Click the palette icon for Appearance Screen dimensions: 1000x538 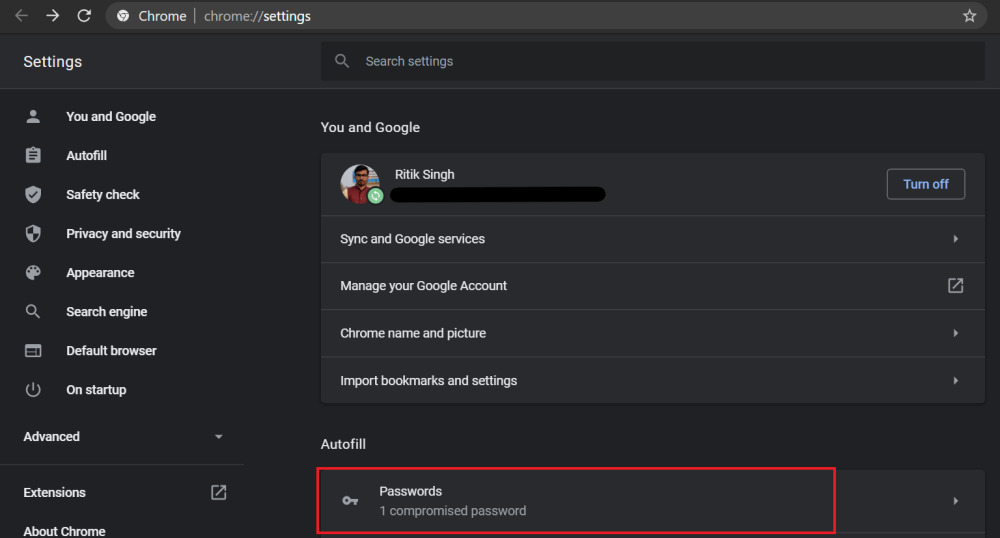click(x=33, y=272)
